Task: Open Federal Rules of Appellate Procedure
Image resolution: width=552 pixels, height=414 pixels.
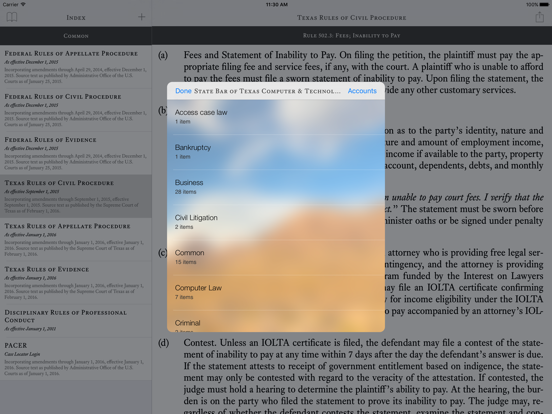Action: (x=76, y=67)
